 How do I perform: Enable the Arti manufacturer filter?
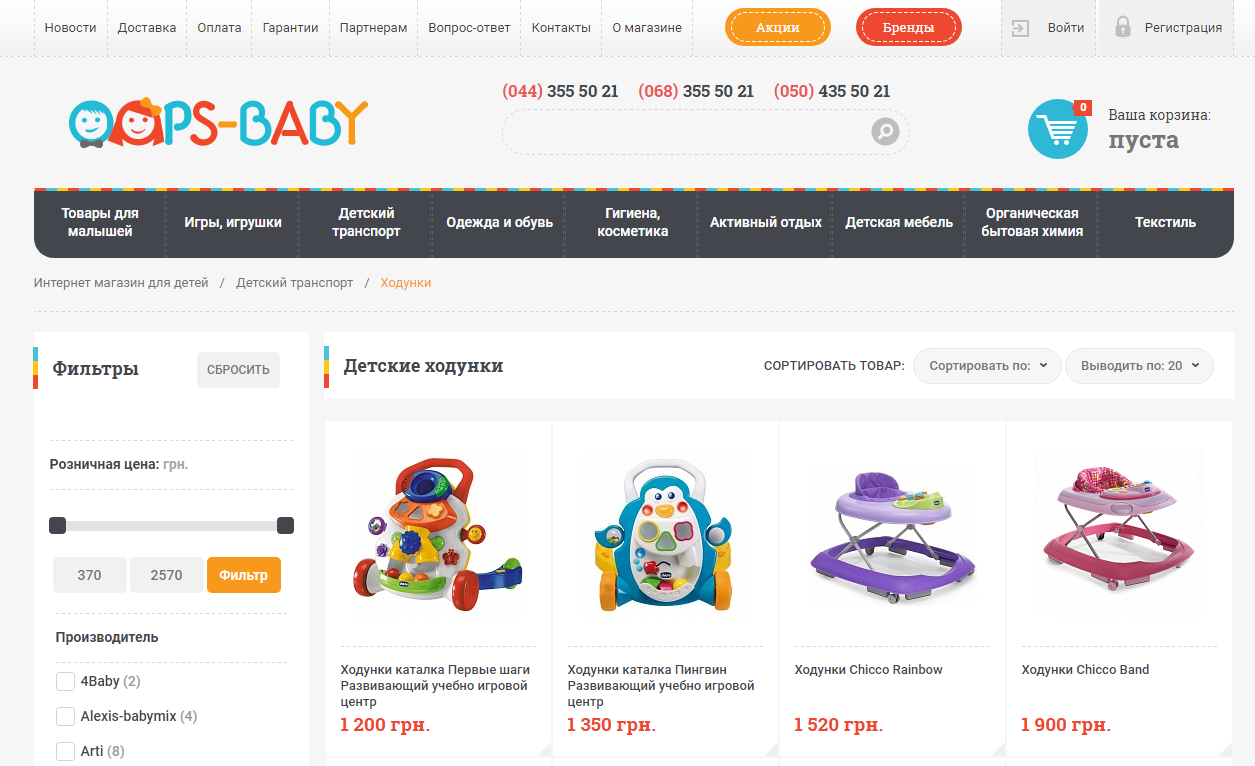[65, 751]
